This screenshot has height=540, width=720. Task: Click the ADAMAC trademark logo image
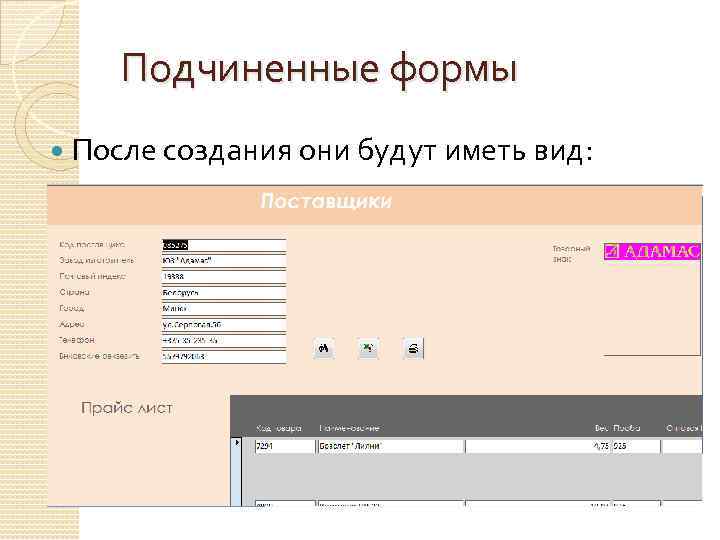(652, 252)
